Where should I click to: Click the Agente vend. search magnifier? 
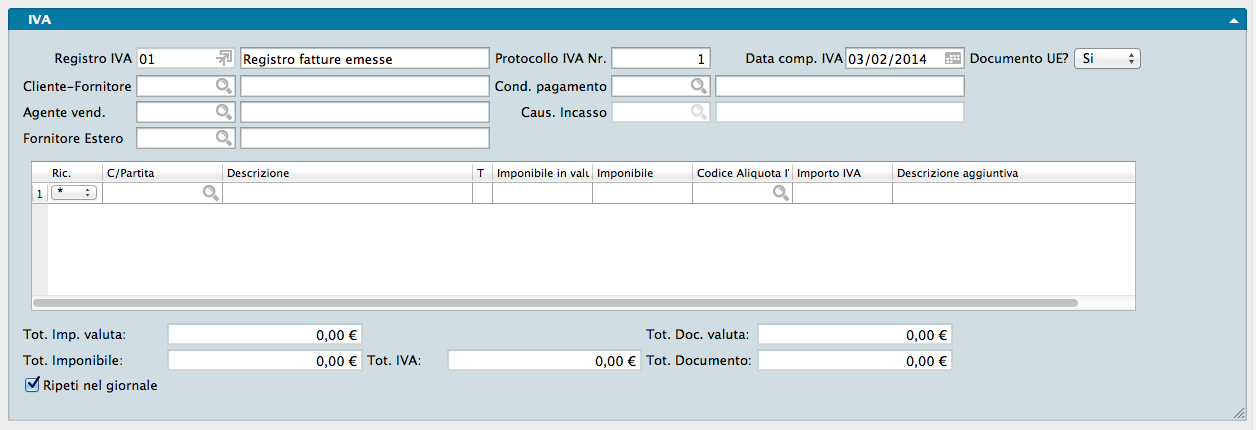coord(224,112)
